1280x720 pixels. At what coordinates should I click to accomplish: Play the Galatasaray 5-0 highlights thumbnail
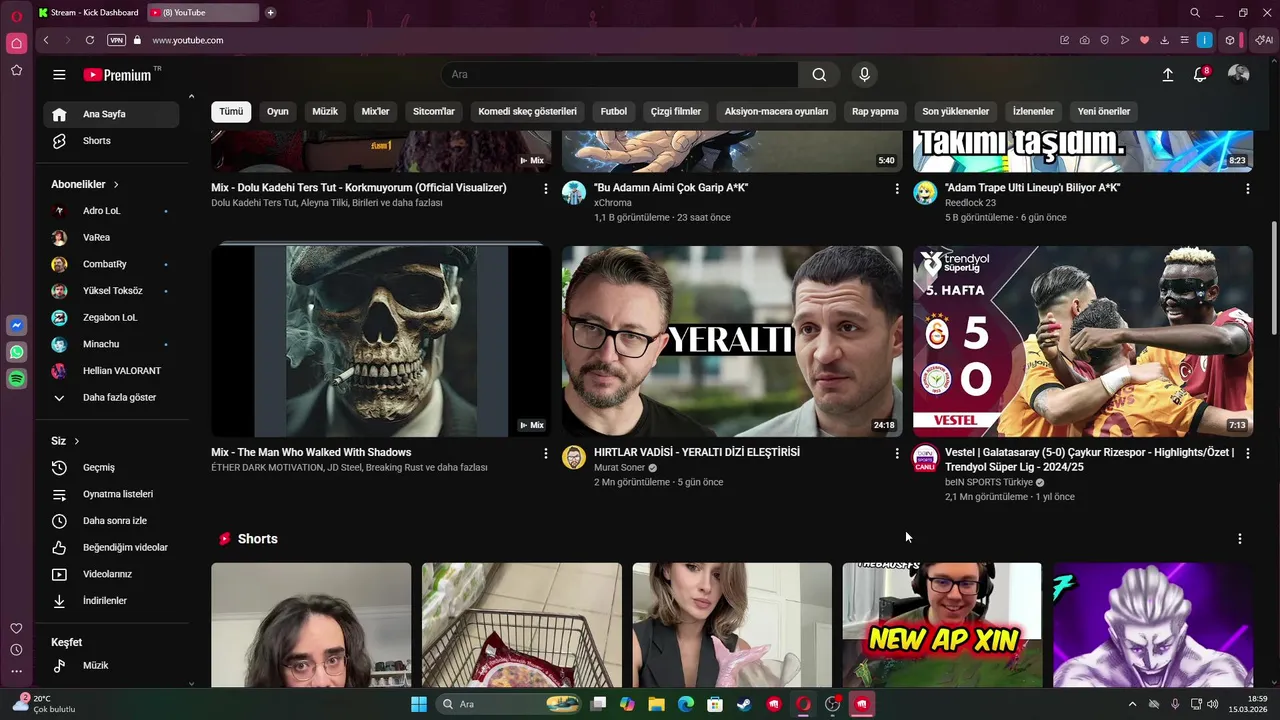tap(1083, 341)
